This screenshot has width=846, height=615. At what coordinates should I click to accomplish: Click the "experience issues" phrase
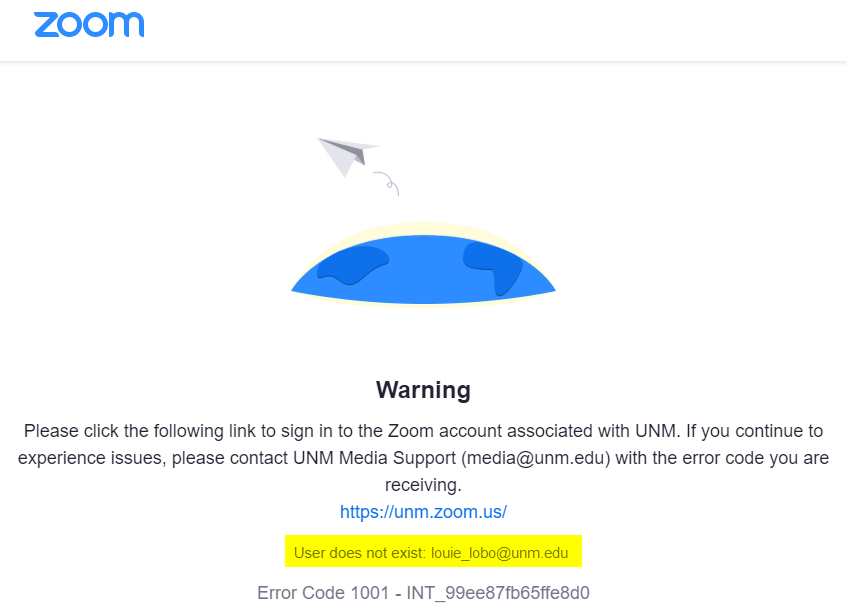(x=84, y=459)
